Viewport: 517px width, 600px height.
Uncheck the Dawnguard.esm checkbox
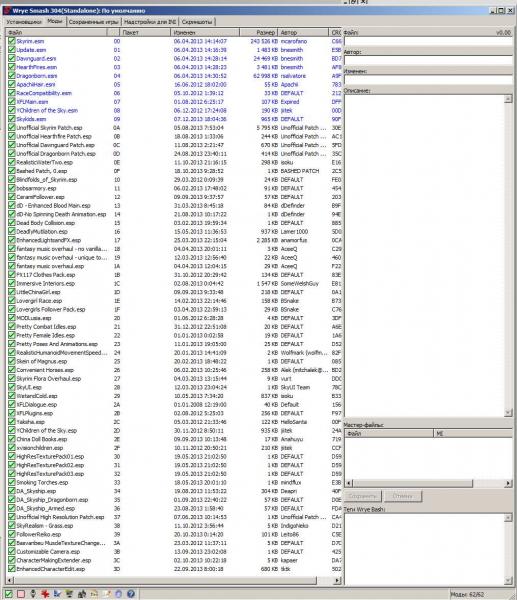coord(12,58)
